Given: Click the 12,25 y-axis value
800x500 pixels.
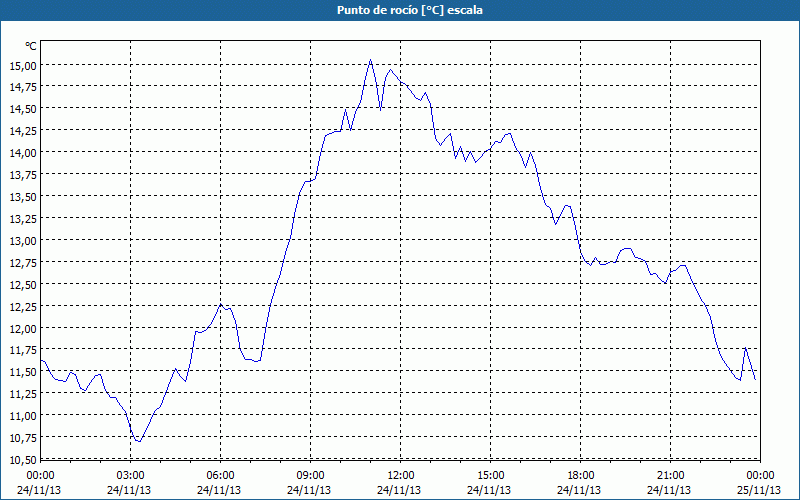Looking at the screenshot, I should click(x=23, y=306).
